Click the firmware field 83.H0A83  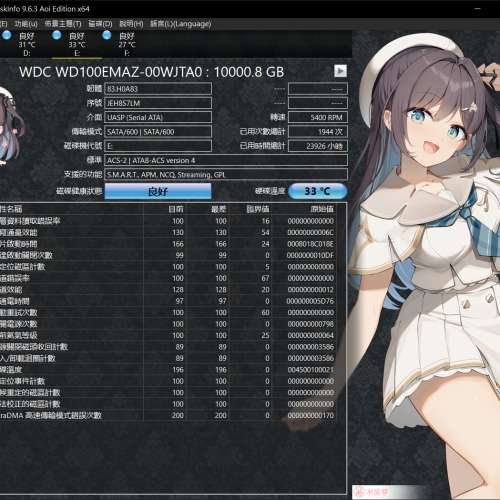[158, 89]
